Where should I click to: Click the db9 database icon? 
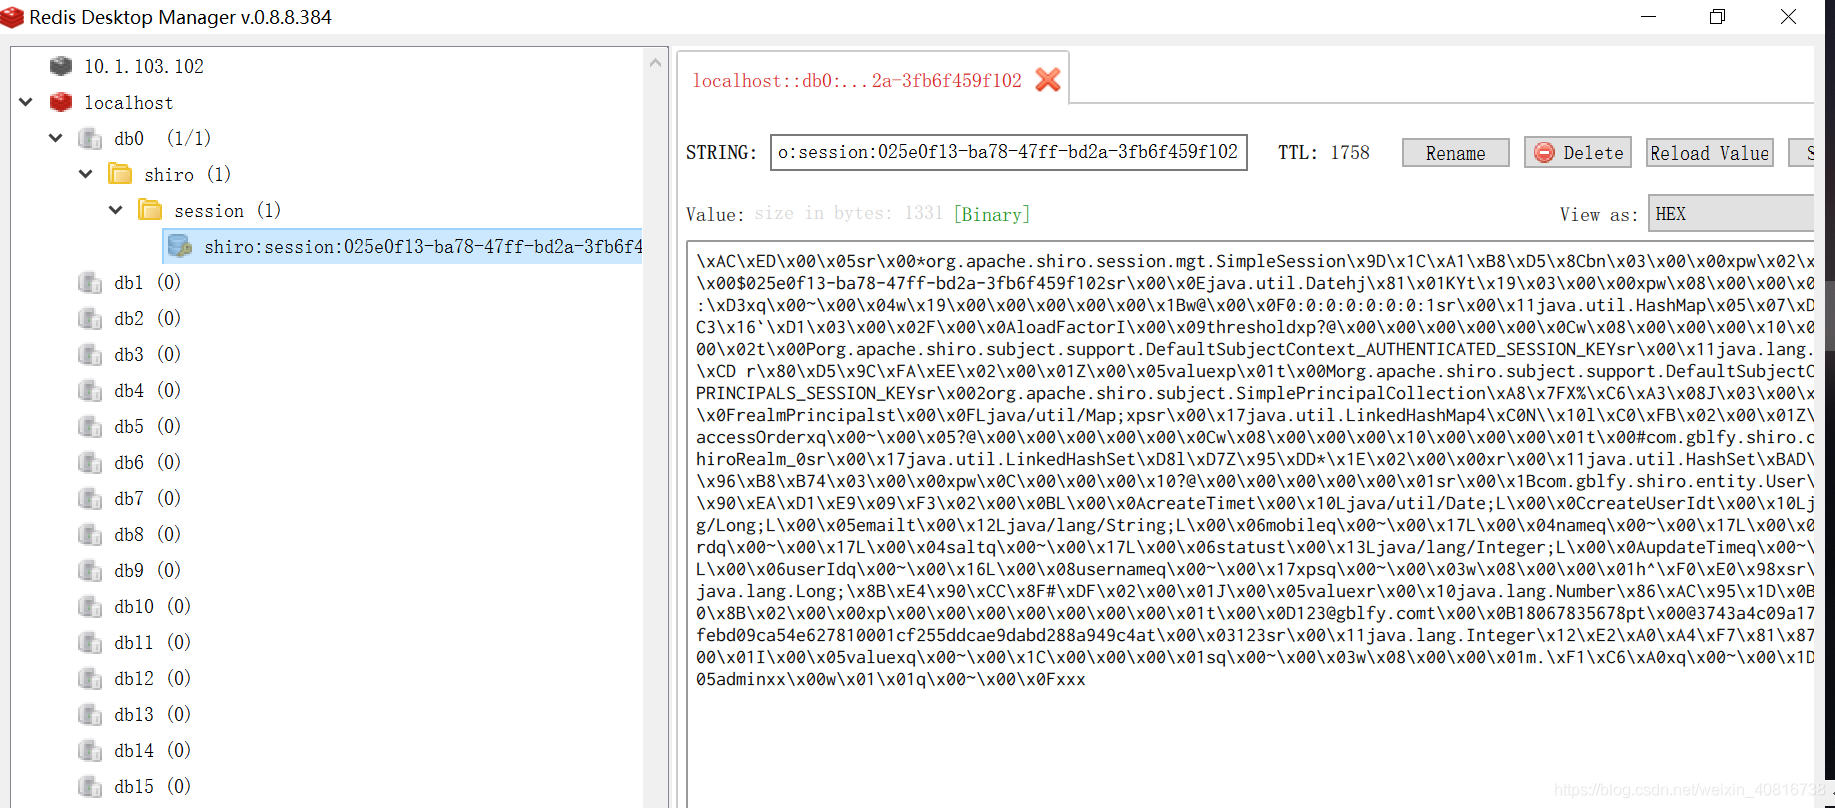point(90,570)
